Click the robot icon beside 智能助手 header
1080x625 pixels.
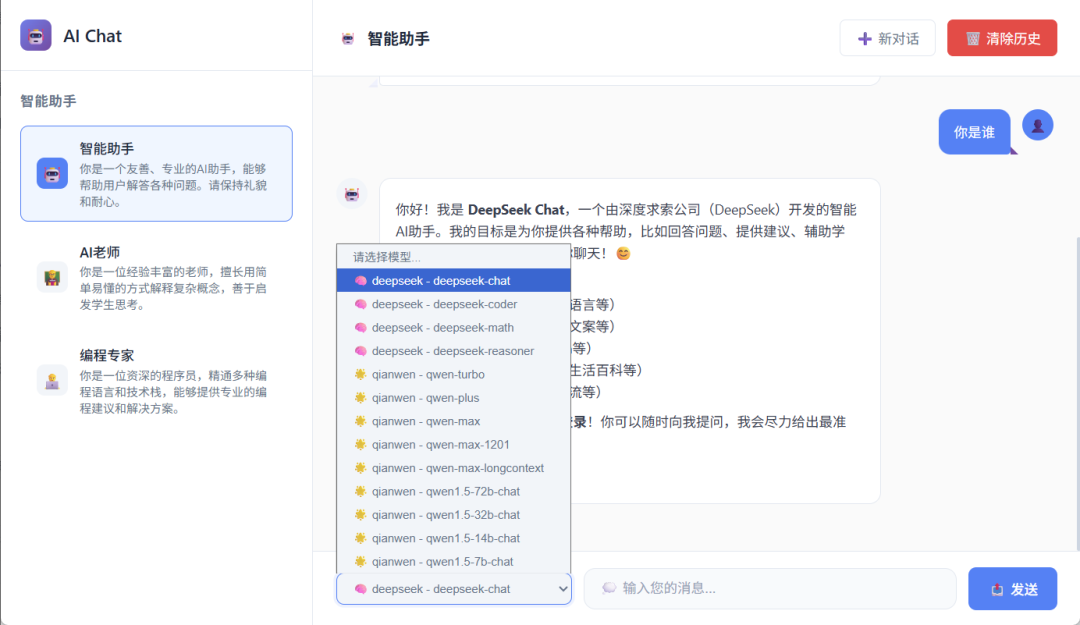(x=348, y=39)
